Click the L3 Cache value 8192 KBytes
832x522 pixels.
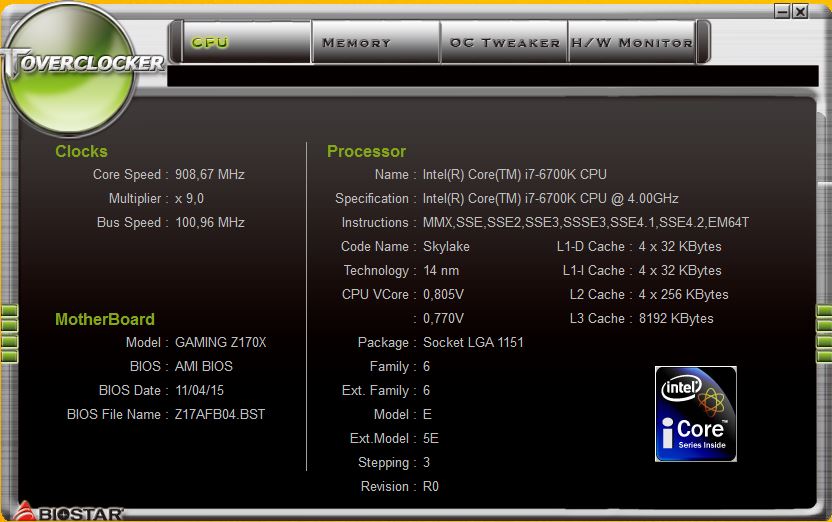pyautogui.click(x=676, y=319)
